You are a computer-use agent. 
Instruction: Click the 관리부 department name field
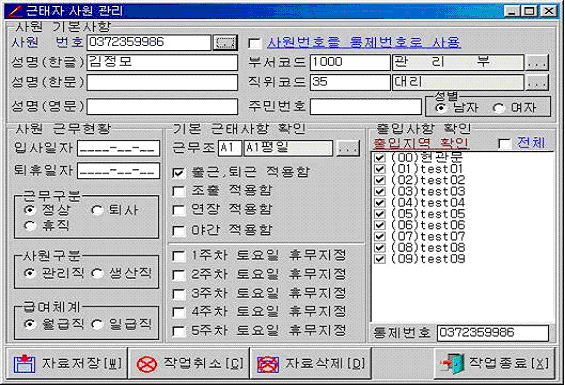pyautogui.click(x=458, y=62)
